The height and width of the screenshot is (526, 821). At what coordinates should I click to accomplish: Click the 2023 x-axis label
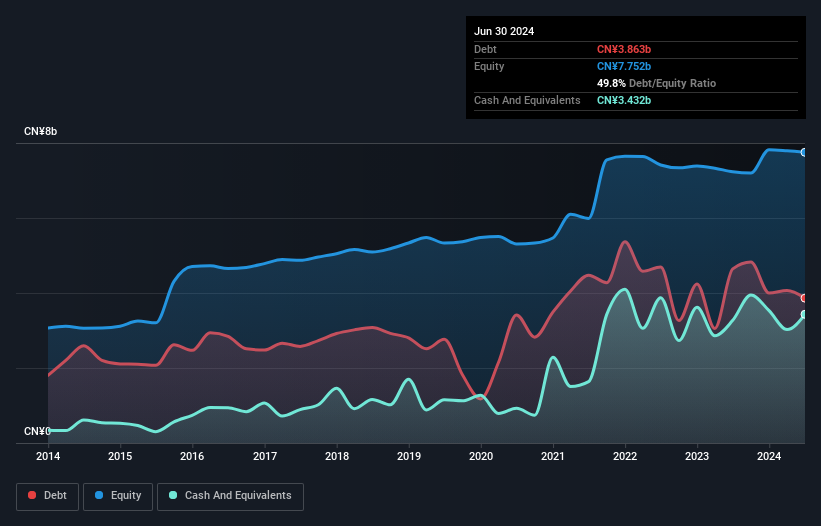click(x=697, y=456)
